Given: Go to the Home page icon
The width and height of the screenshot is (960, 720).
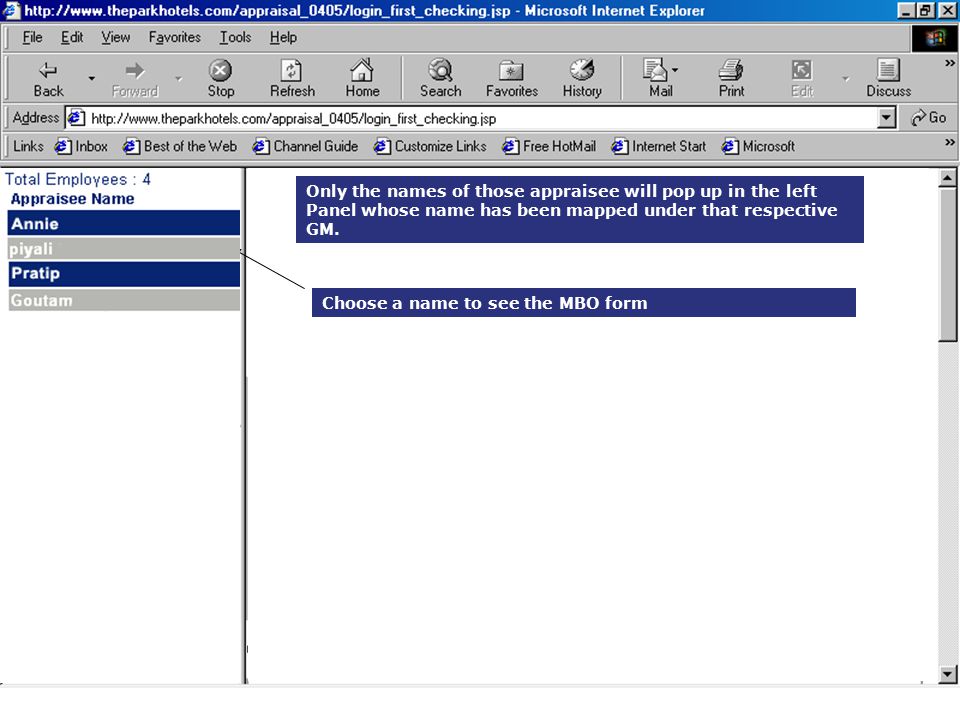Looking at the screenshot, I should click(x=362, y=79).
